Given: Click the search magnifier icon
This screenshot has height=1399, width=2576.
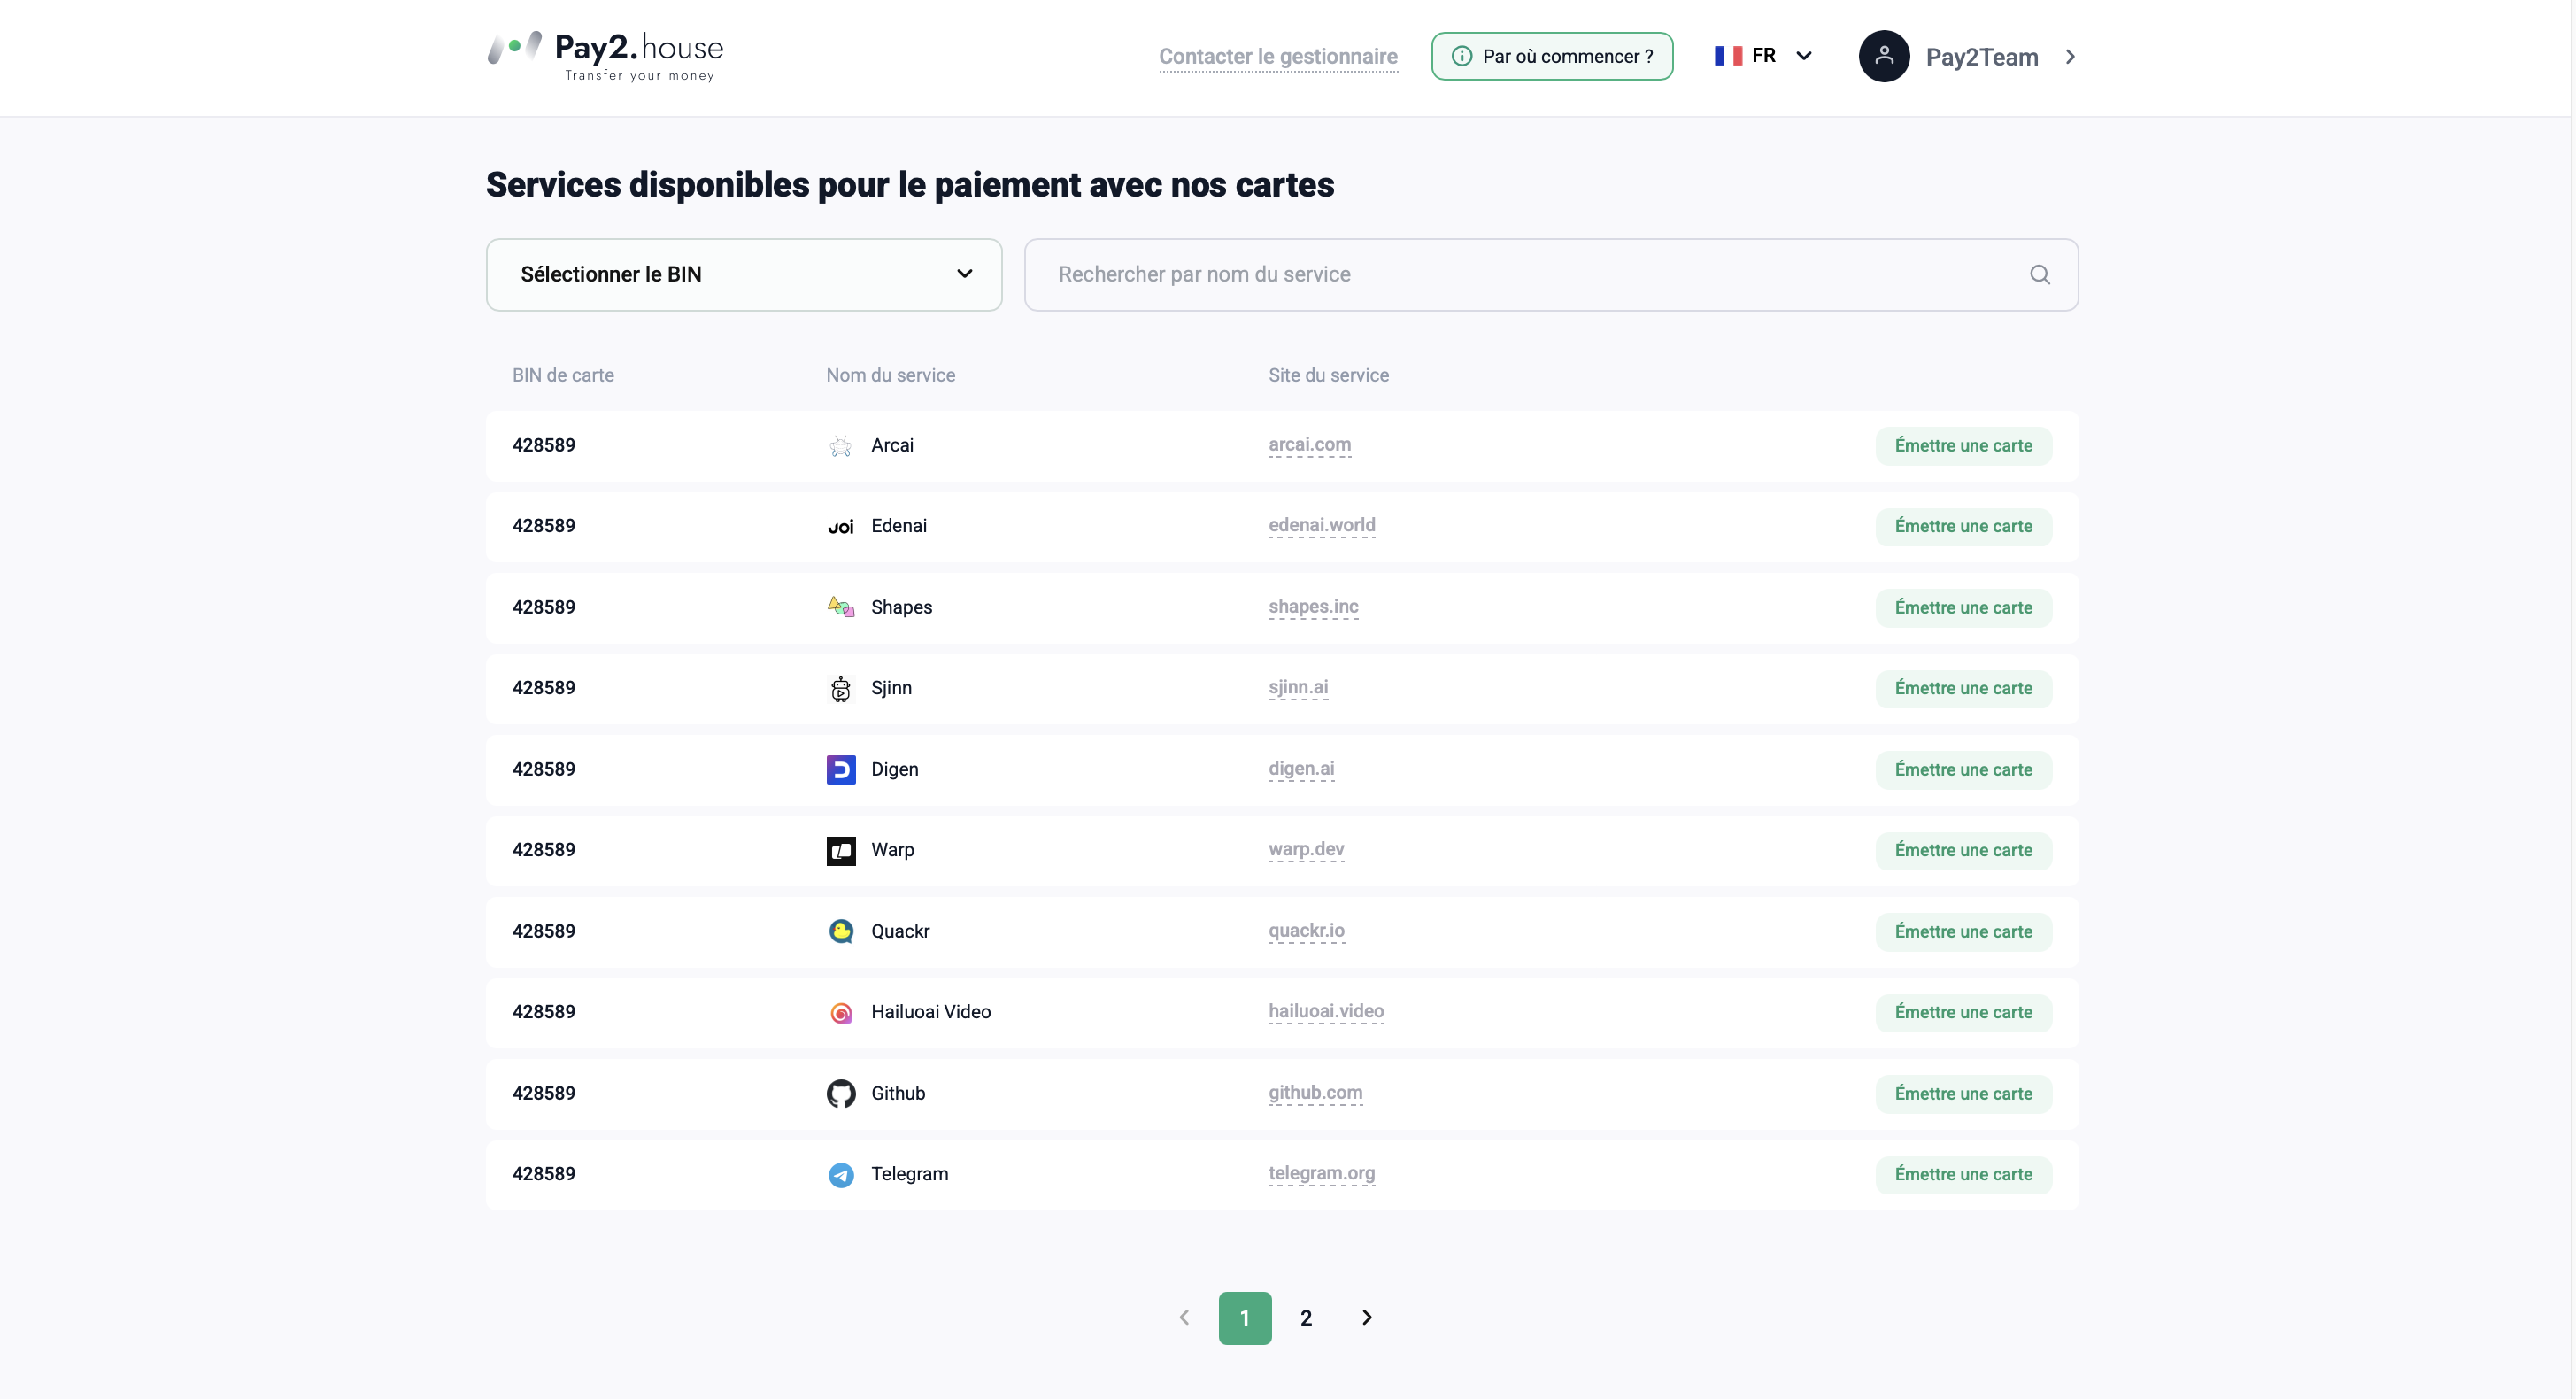Looking at the screenshot, I should [x=2040, y=275].
